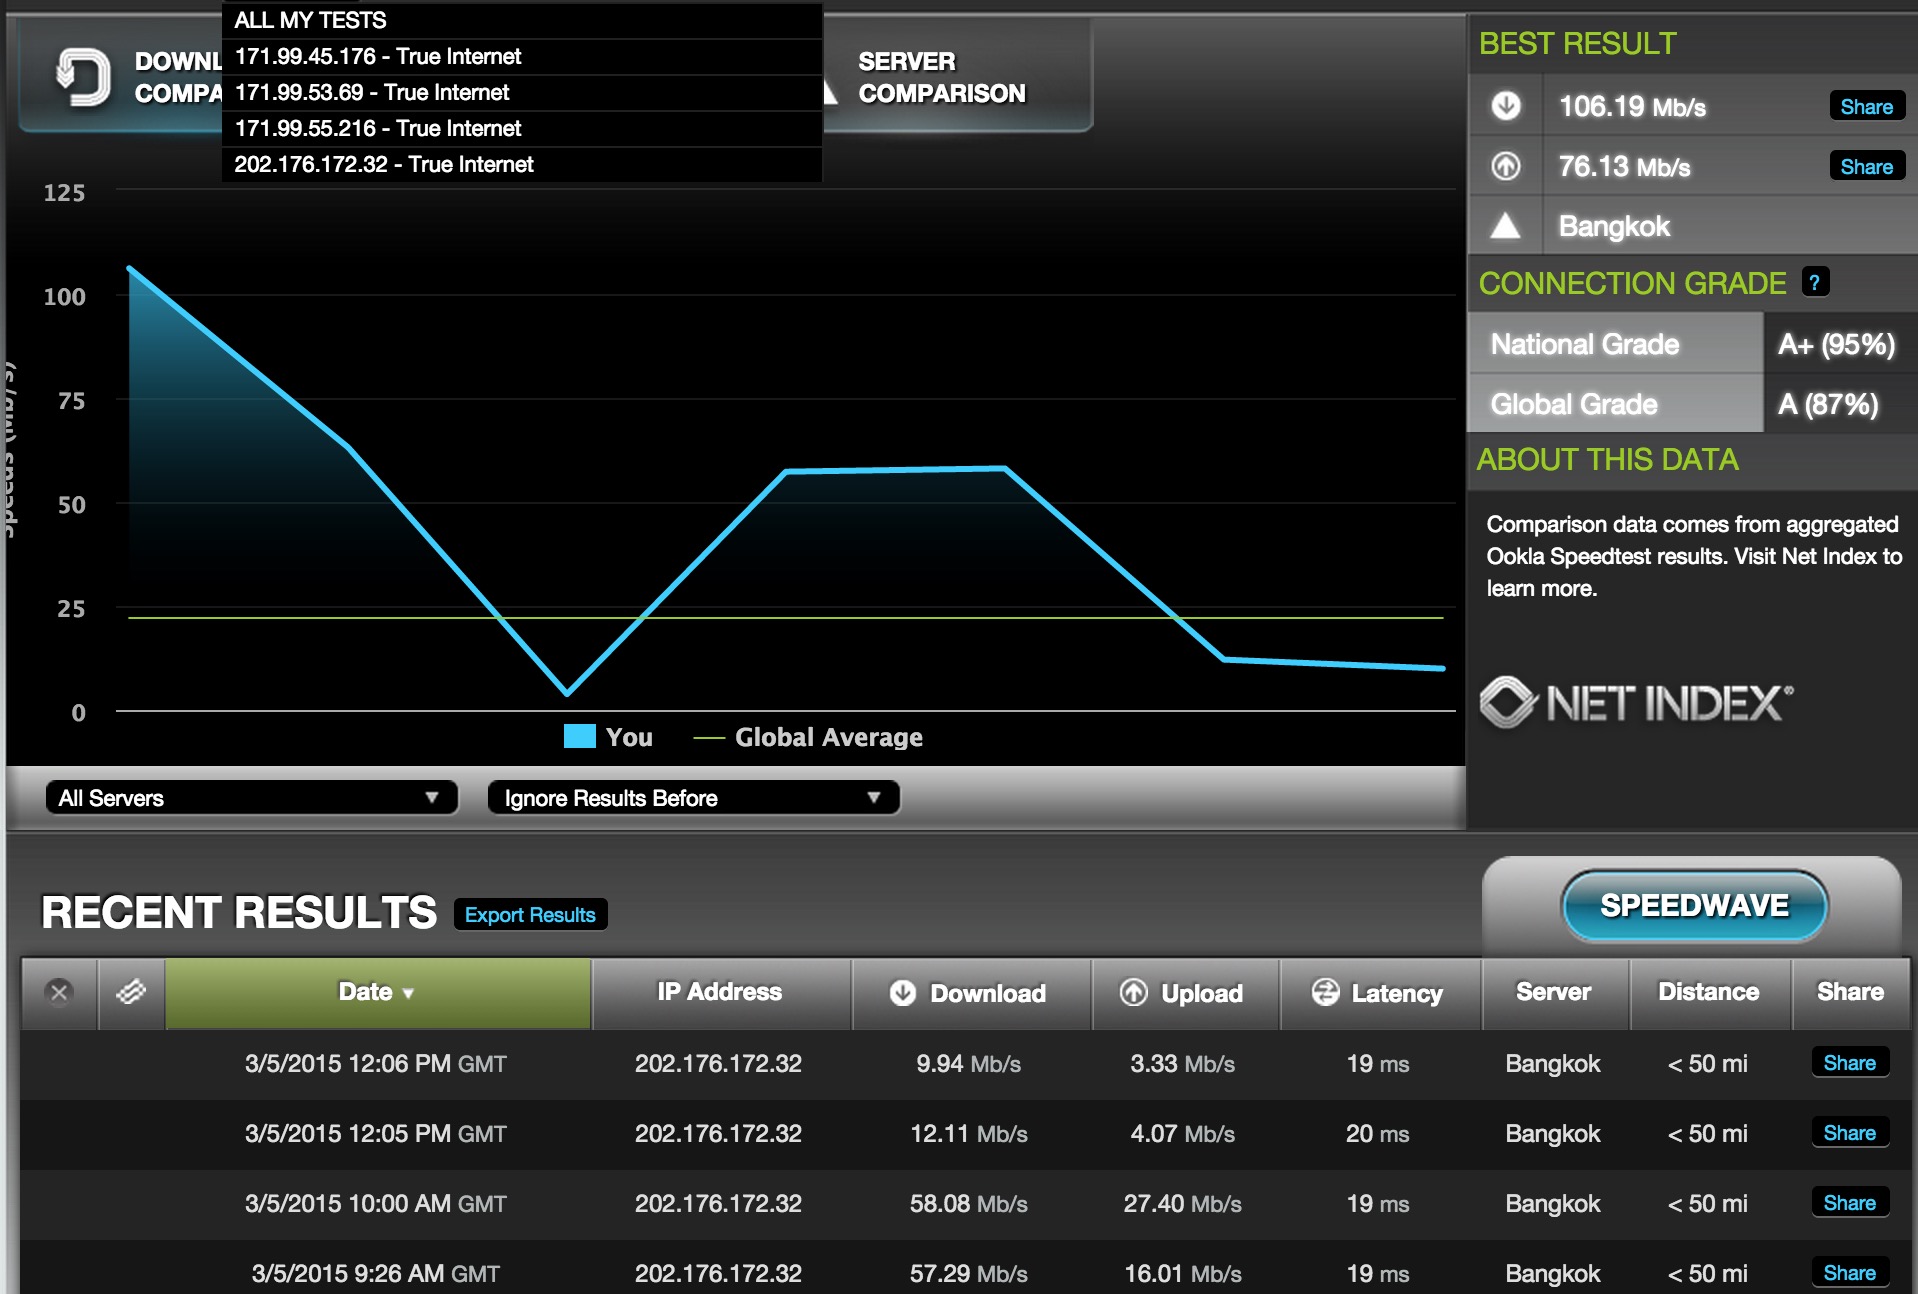The image size is (1918, 1294).
Task: Click the download comparison refresh icon
Action: [x=84, y=76]
